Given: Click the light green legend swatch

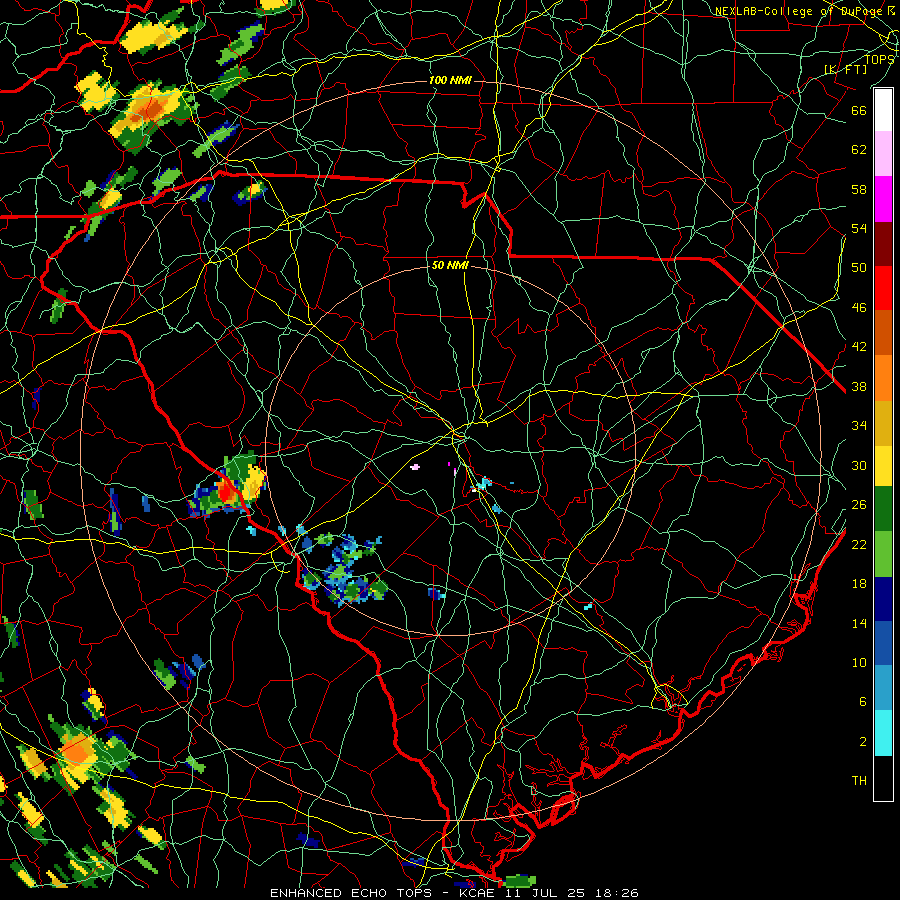Looking at the screenshot, I should pyautogui.click(x=883, y=553).
